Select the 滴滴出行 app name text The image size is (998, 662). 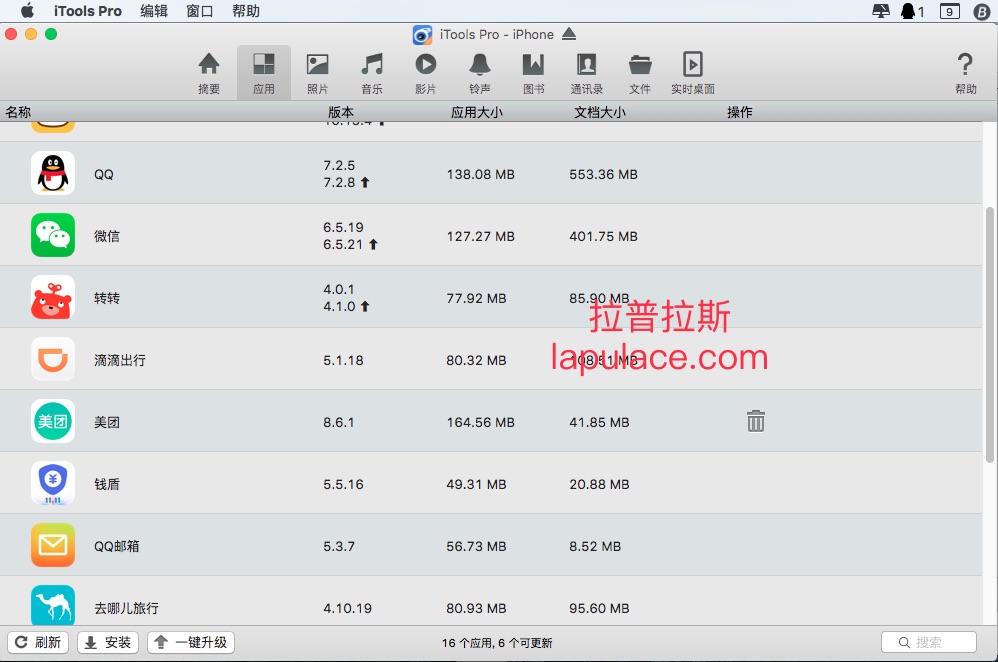120,360
